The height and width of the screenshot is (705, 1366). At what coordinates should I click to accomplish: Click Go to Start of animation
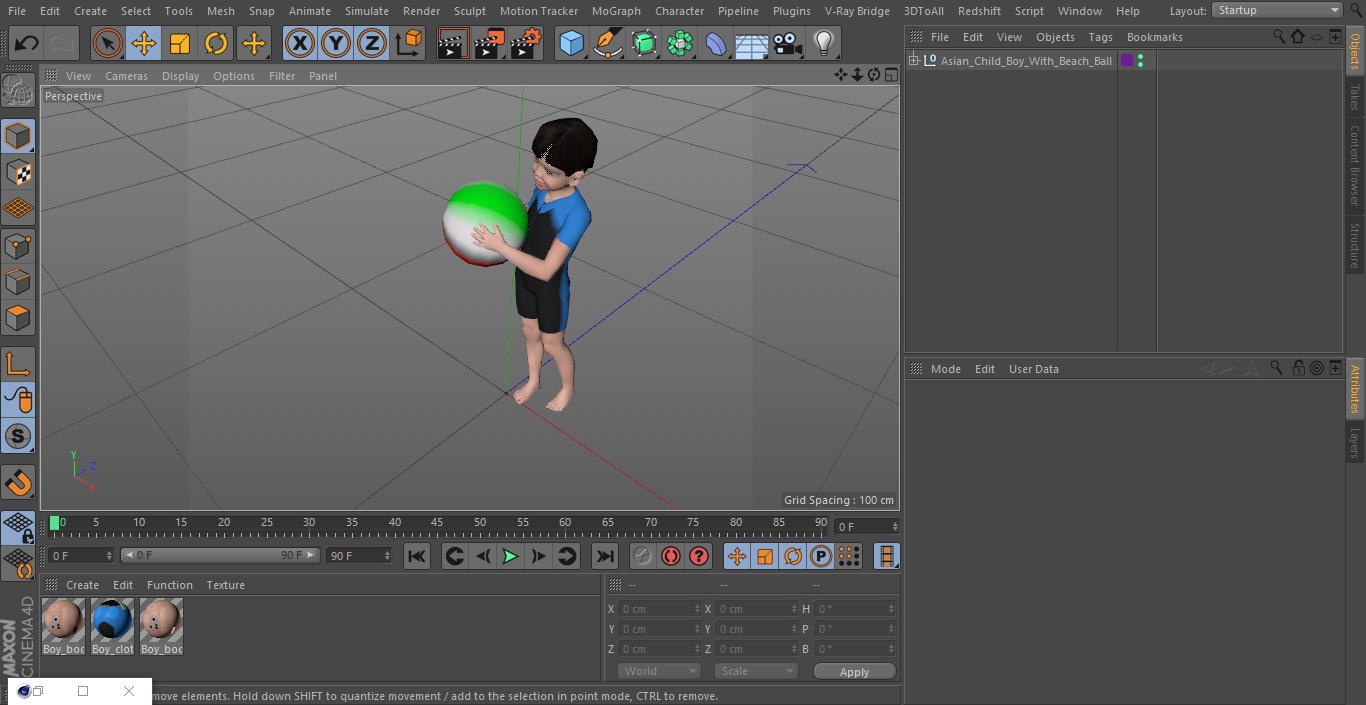click(x=417, y=556)
